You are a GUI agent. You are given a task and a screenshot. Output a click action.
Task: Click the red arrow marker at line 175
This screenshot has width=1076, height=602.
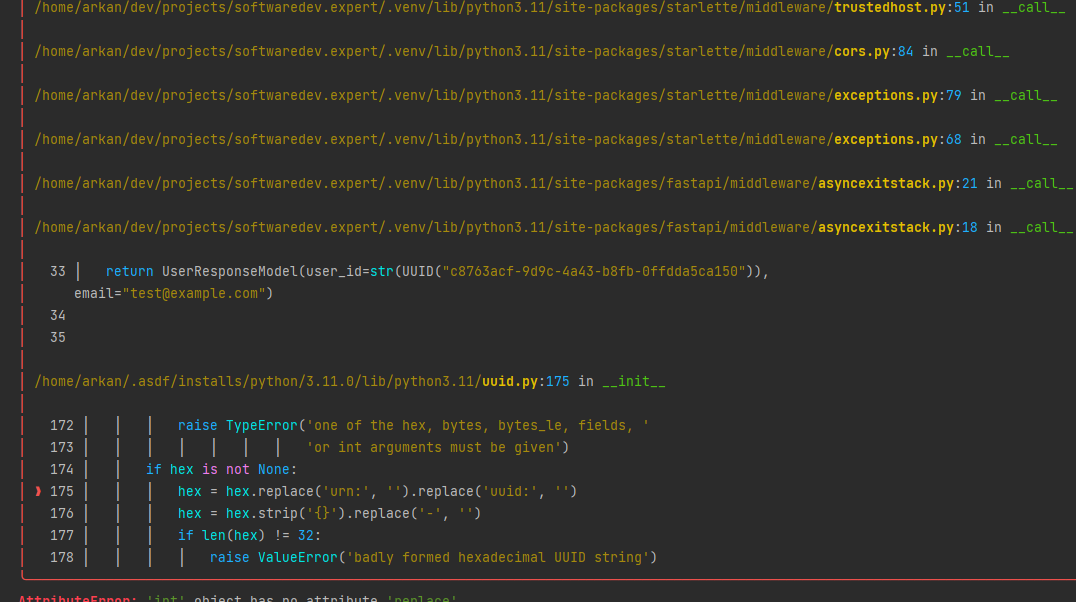(x=38, y=491)
